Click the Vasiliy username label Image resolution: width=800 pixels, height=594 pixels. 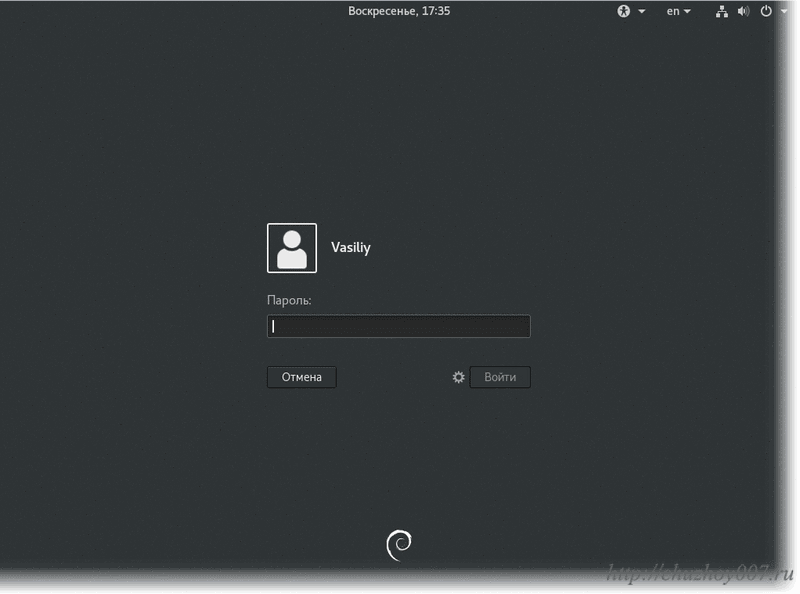pyautogui.click(x=351, y=248)
